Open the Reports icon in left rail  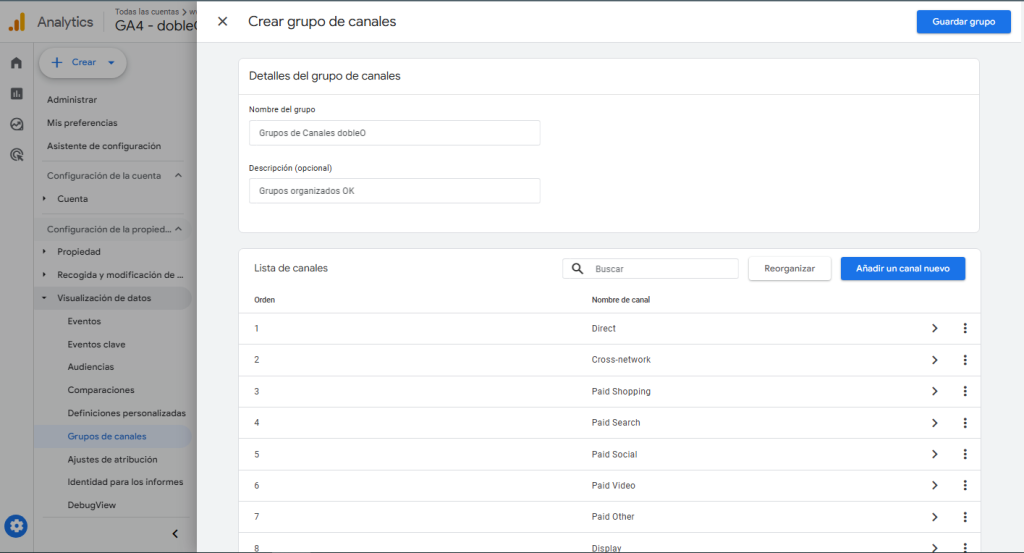click(16, 94)
